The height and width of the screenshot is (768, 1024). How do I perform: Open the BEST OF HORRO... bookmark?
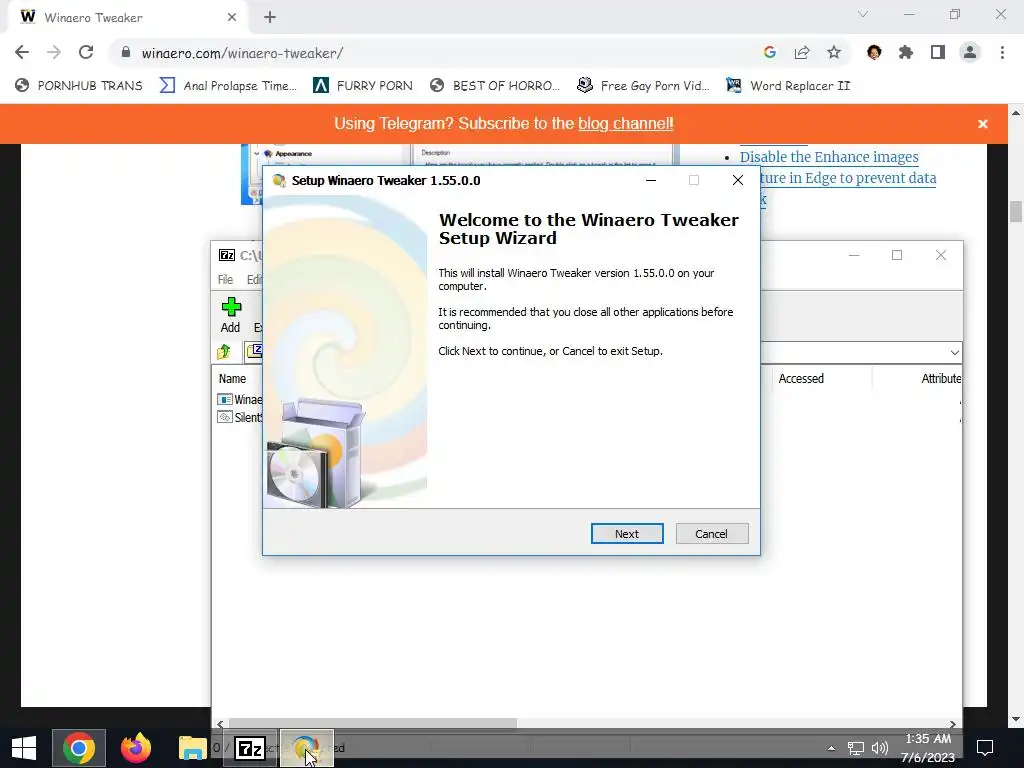496,86
